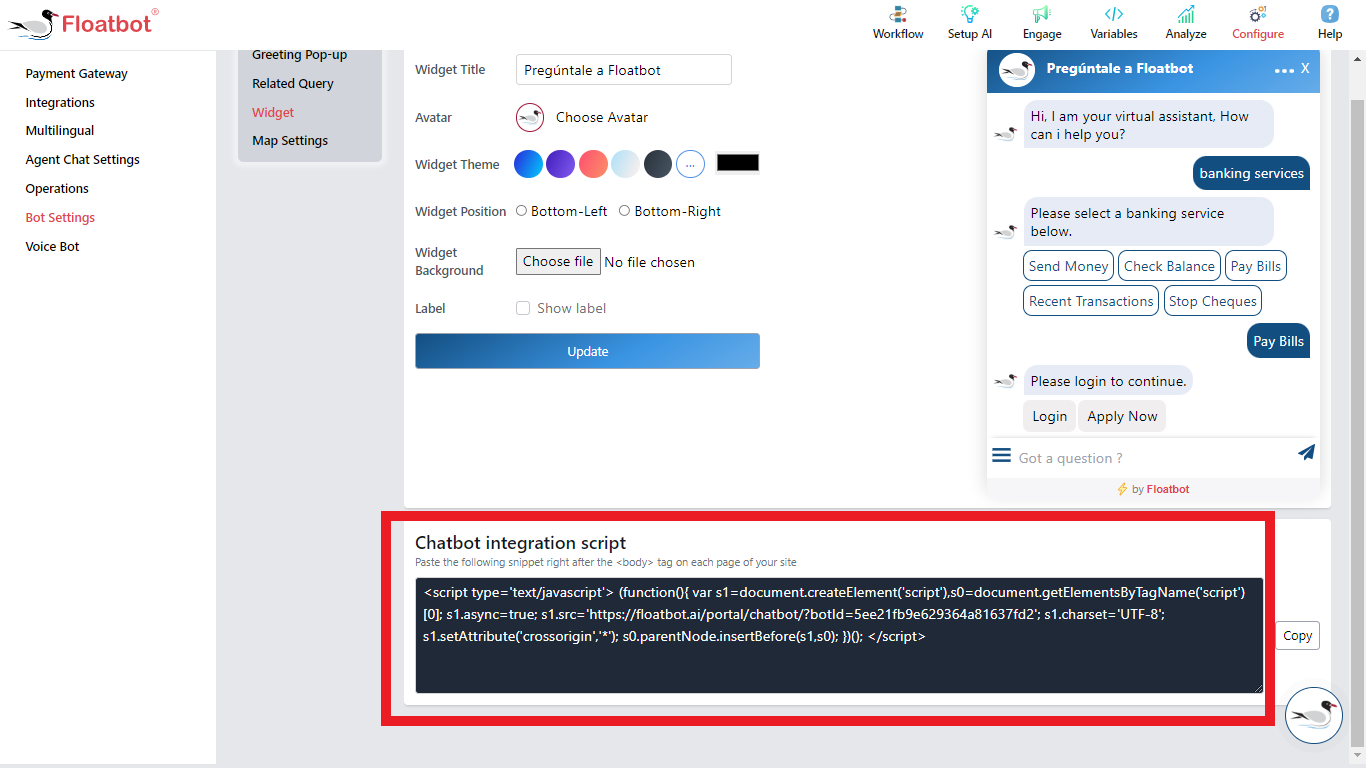Pick the purple widget theme swatch
This screenshot has width=1366, height=768.
561,164
